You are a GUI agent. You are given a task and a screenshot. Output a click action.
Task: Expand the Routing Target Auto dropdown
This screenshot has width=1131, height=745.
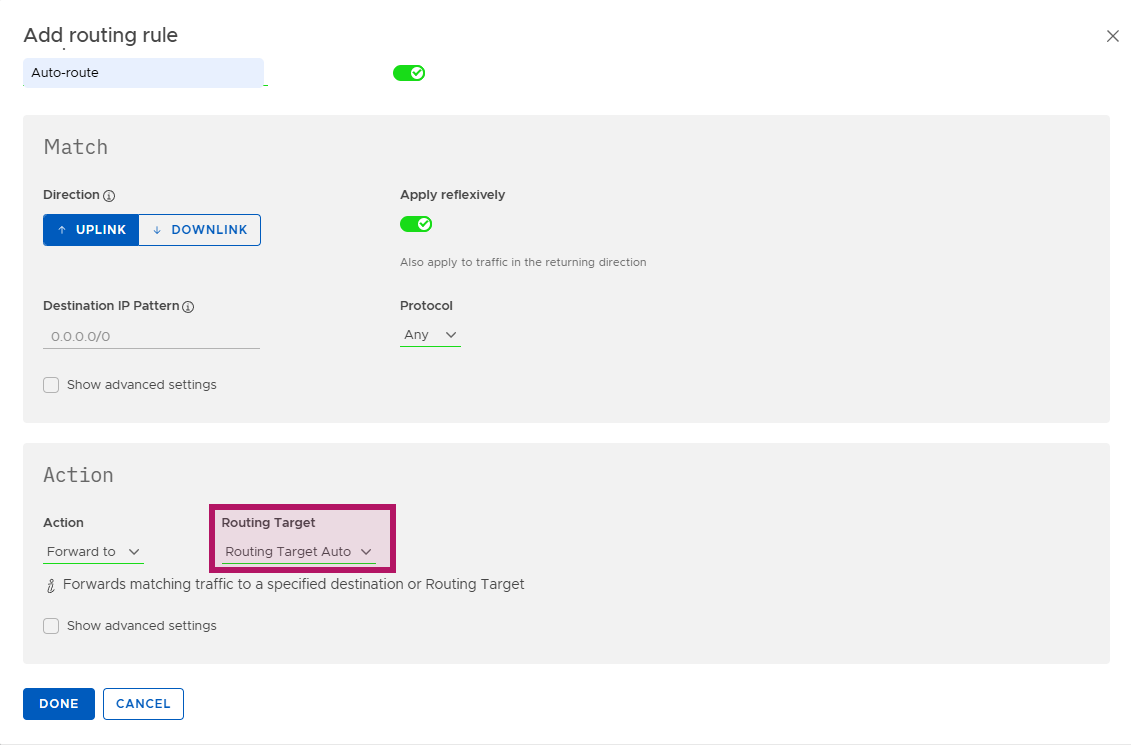tap(299, 552)
